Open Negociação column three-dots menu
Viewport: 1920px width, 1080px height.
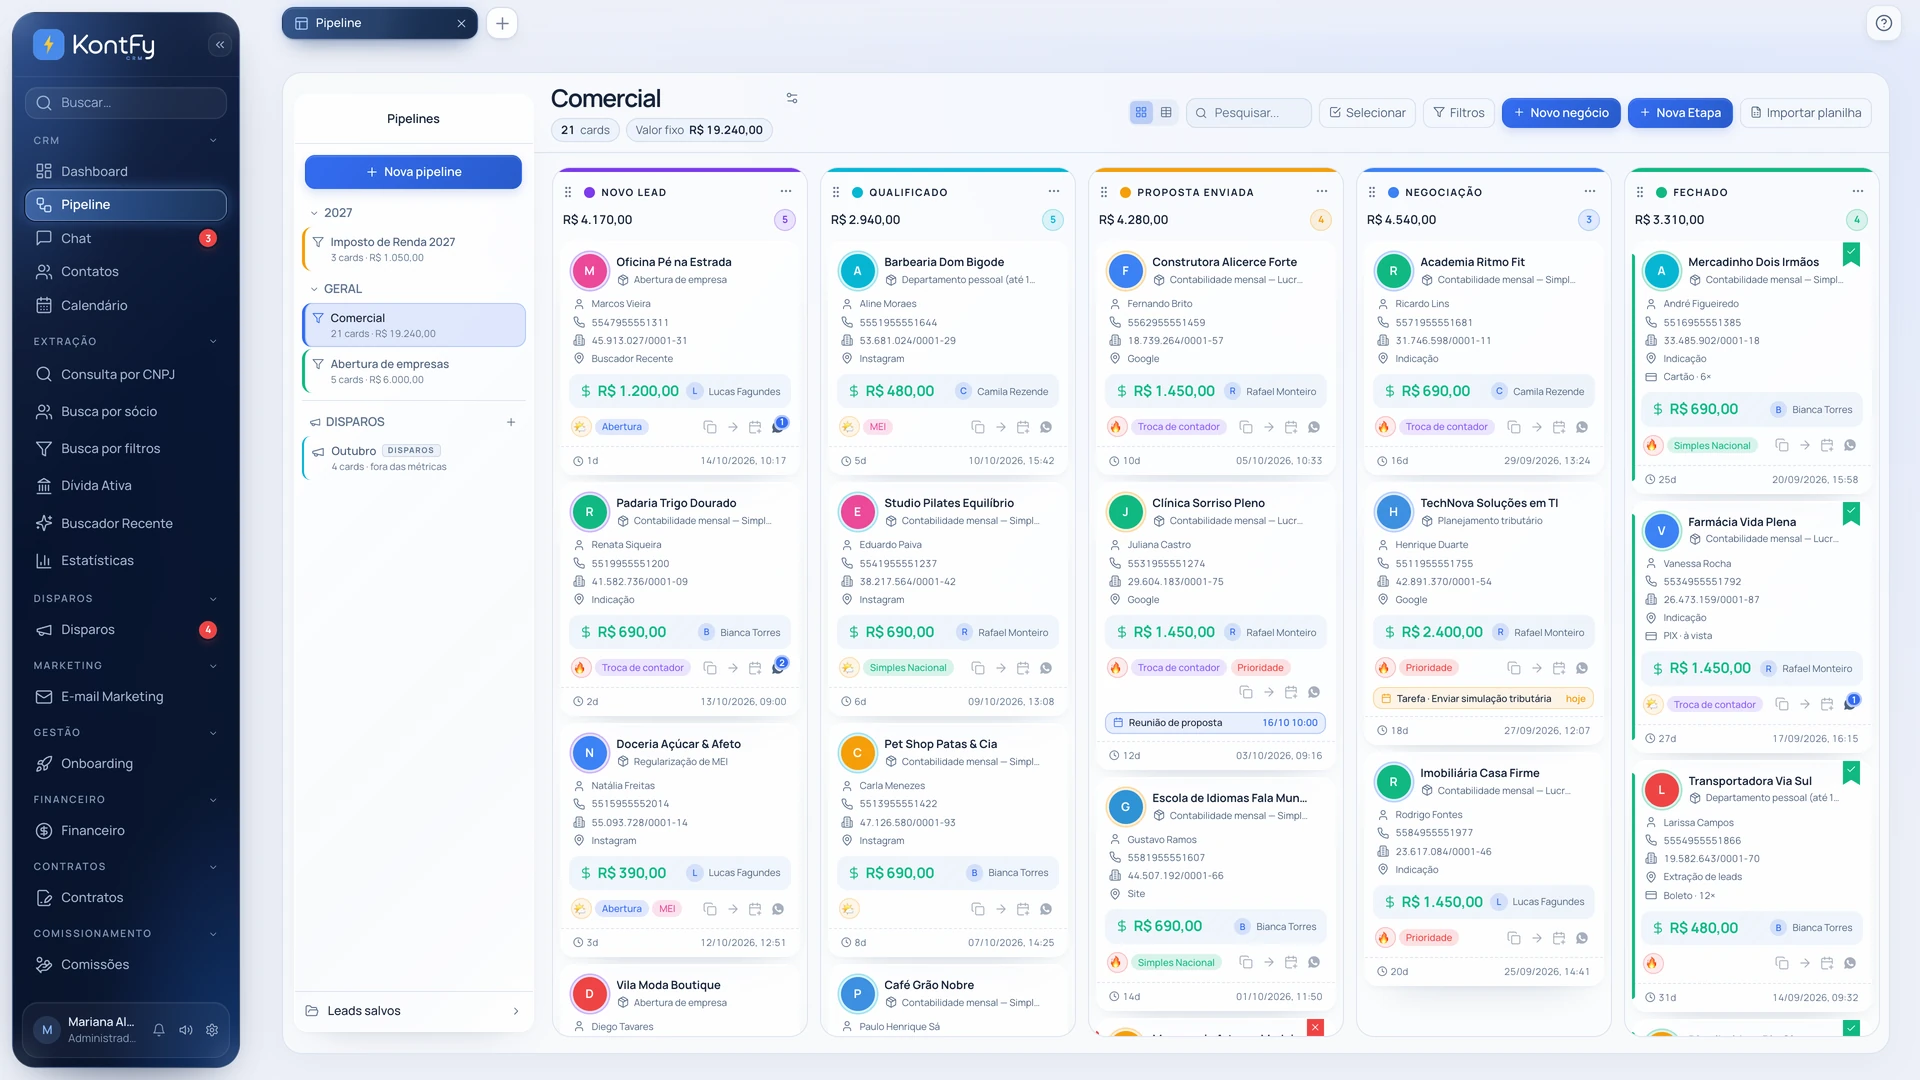[x=1590, y=192]
